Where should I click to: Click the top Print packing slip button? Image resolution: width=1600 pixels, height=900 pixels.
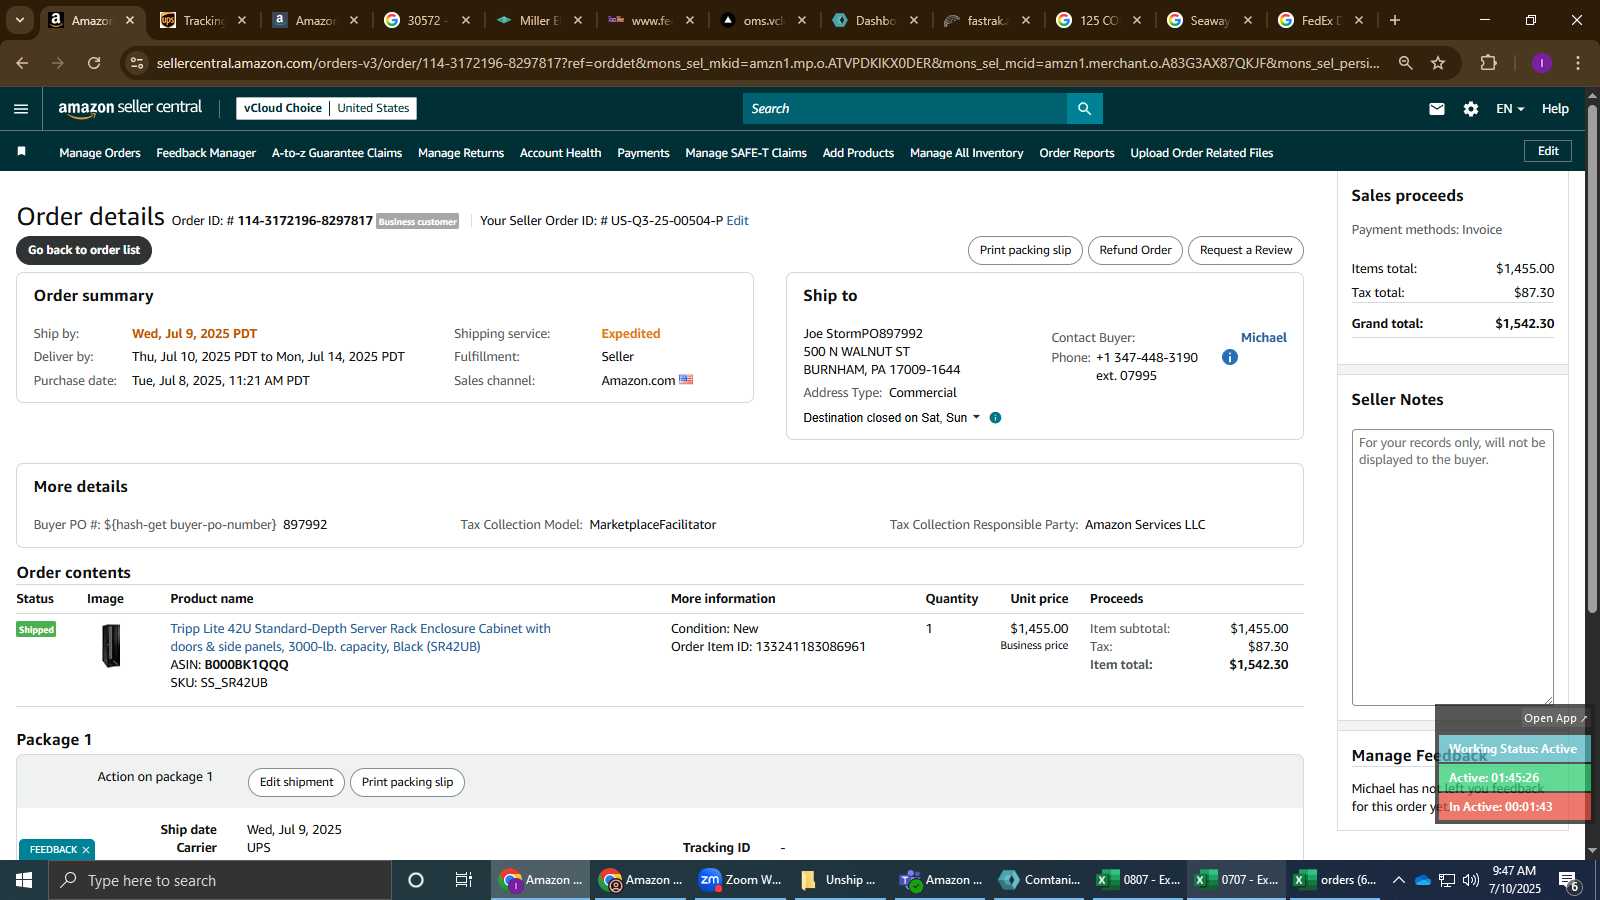1025,250
